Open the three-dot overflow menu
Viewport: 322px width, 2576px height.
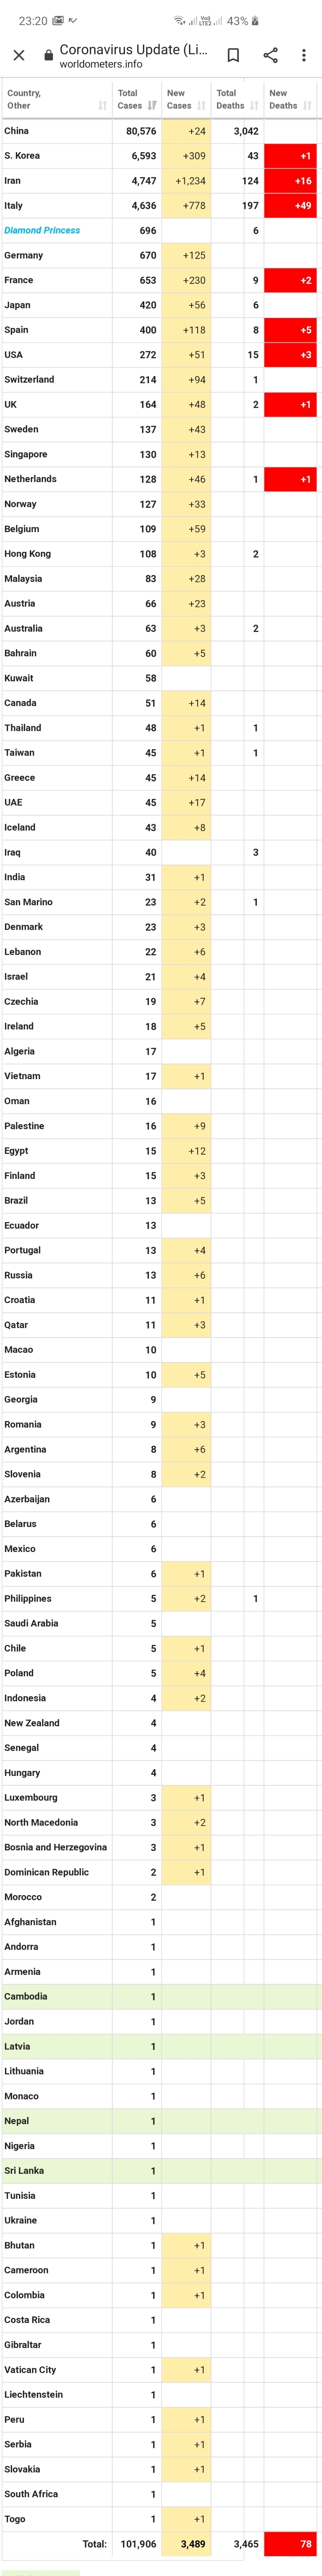click(304, 55)
